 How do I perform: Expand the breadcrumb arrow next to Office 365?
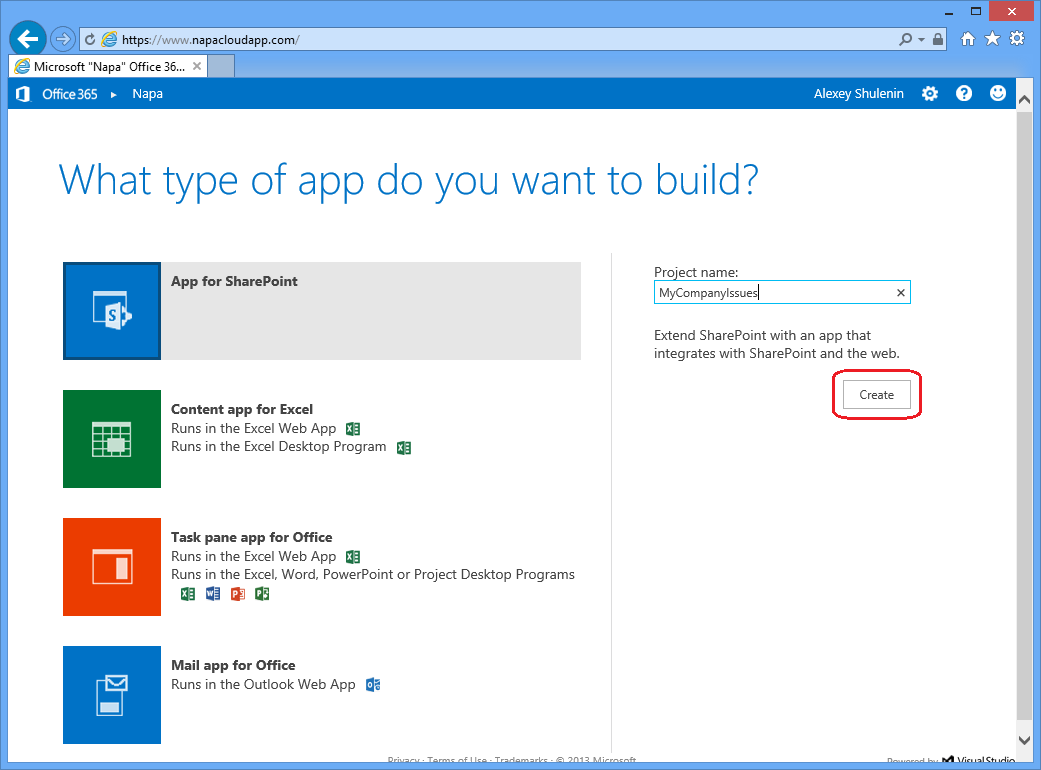click(x=112, y=93)
